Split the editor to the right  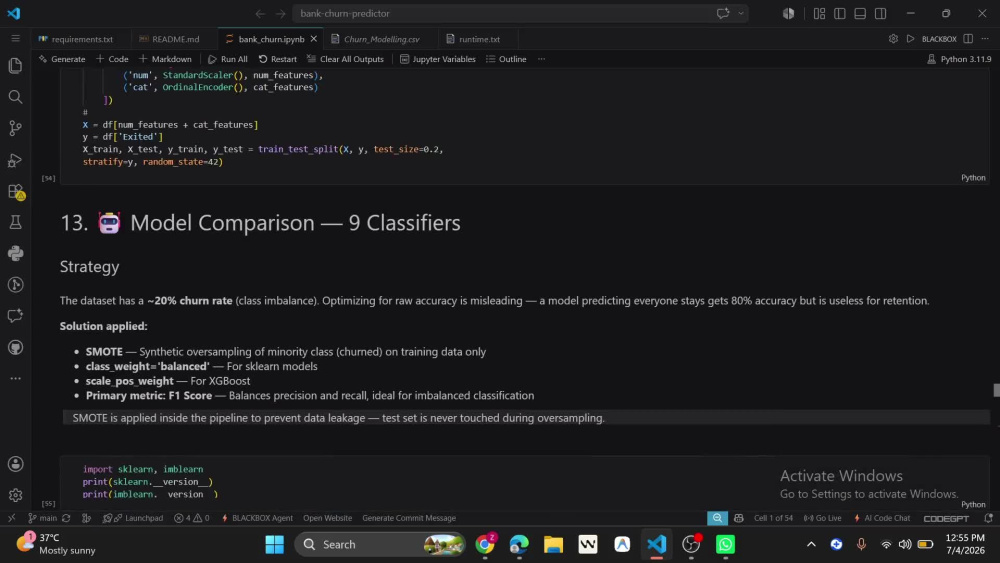click(x=968, y=39)
